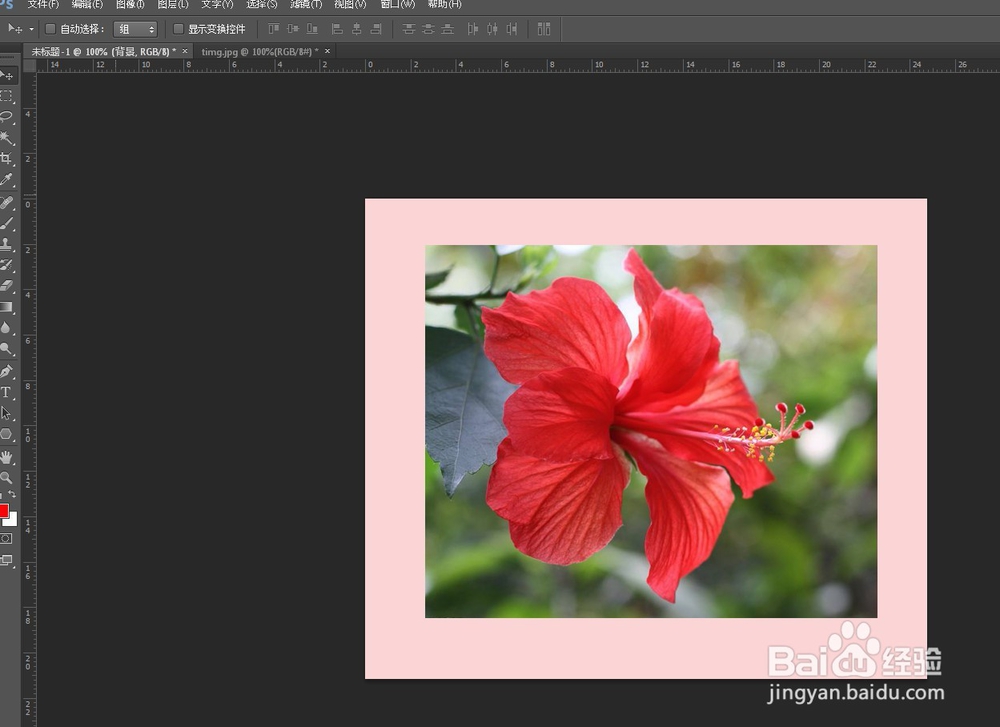Click distribute vertical centers icon

429,29
